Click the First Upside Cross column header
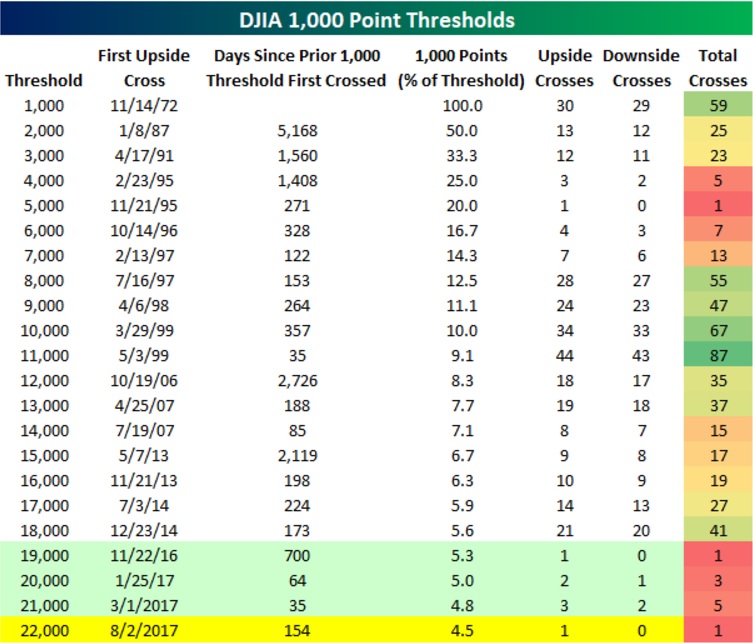 click(x=137, y=68)
